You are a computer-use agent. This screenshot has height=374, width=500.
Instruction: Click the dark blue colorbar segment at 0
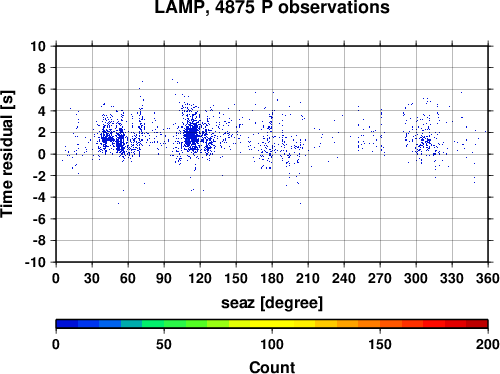67,324
